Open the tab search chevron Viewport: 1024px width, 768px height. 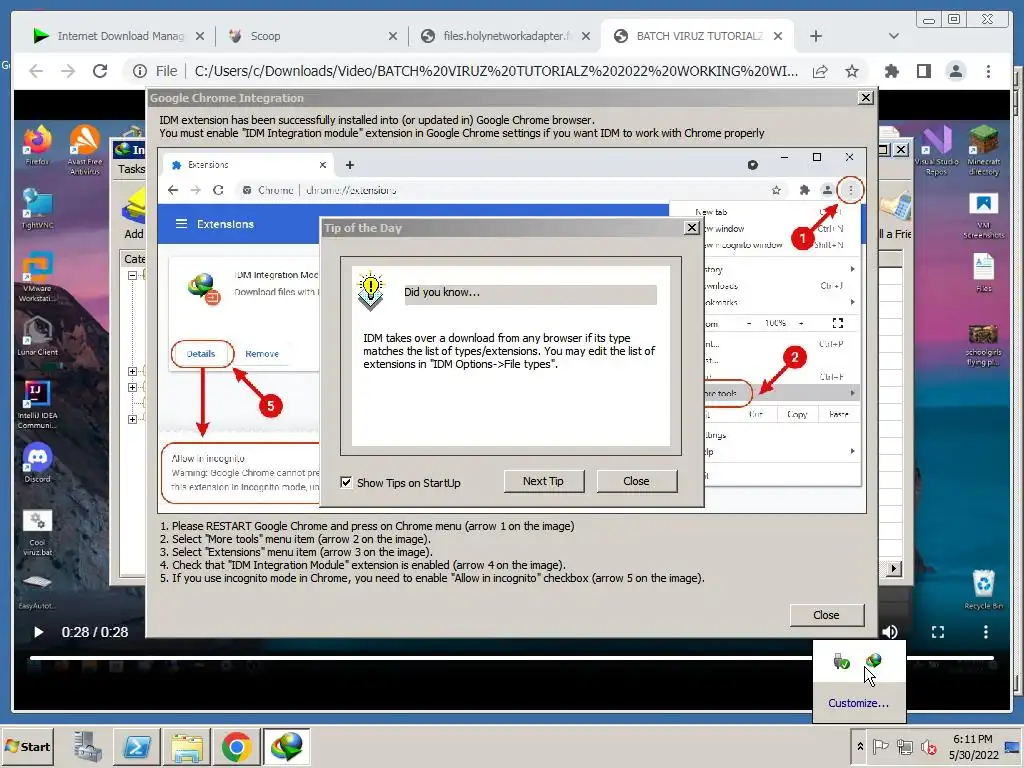pos(893,36)
